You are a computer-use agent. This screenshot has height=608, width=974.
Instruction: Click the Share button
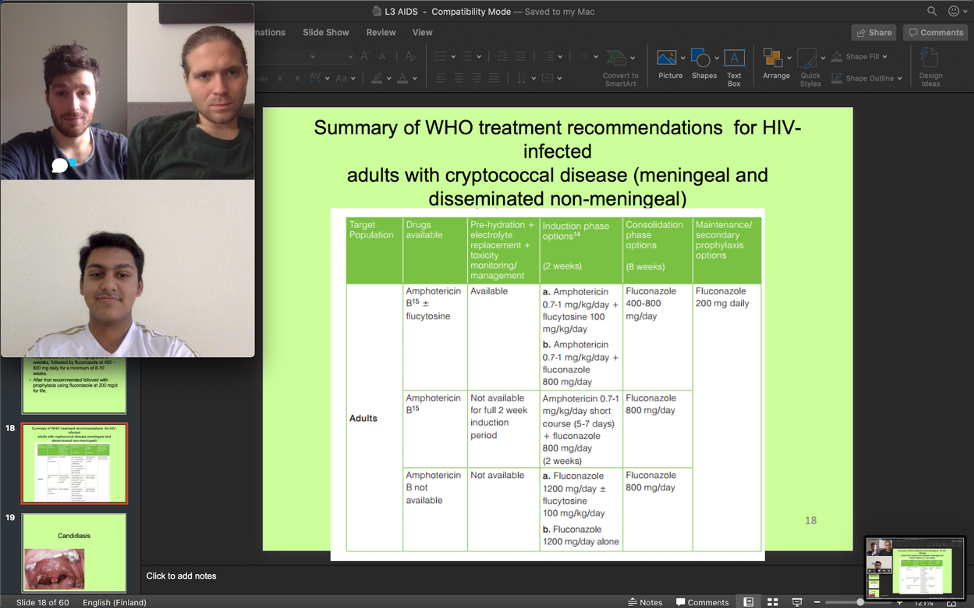tap(873, 32)
